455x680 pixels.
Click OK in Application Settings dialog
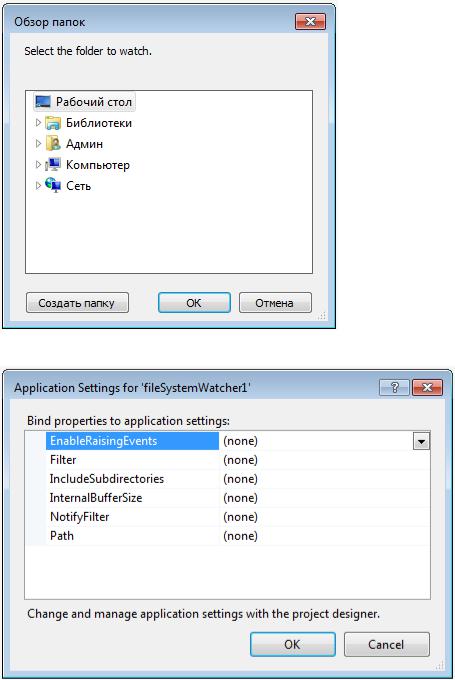pyautogui.click(x=293, y=644)
